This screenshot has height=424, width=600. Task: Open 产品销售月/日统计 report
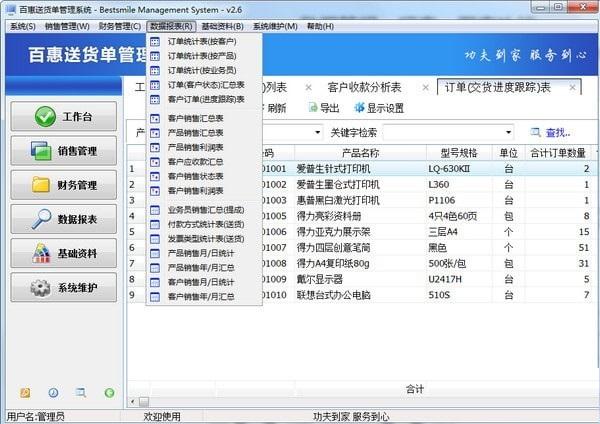(x=201, y=253)
